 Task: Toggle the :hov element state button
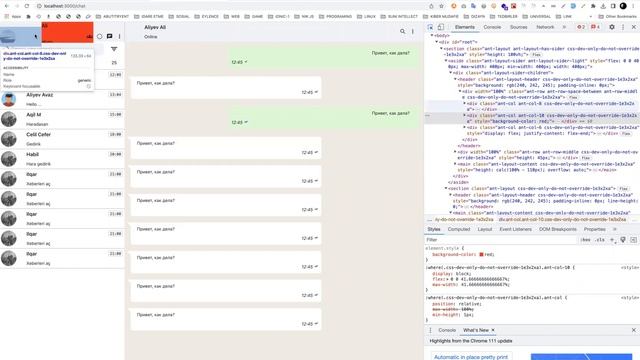(x=585, y=240)
